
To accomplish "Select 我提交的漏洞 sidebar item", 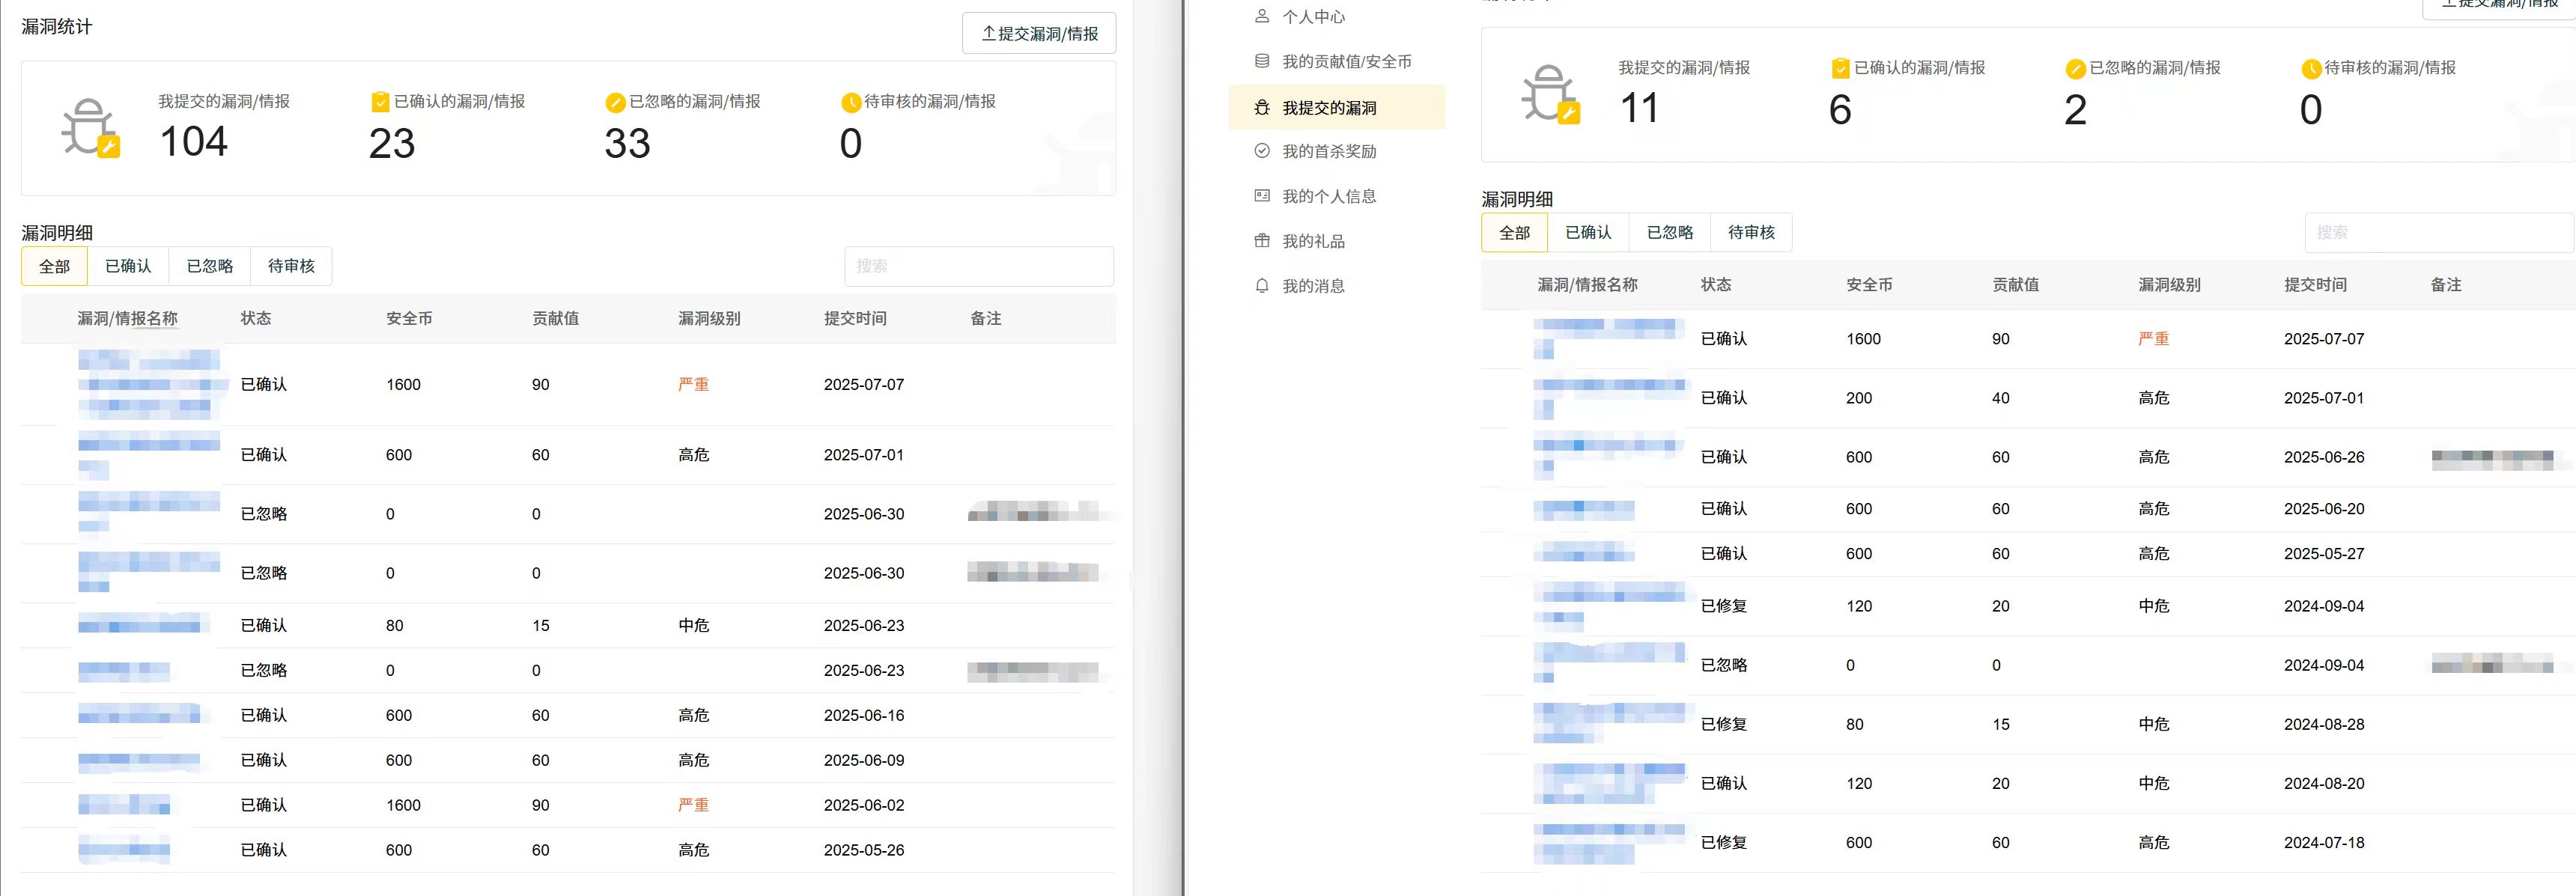I will [x=1336, y=107].
